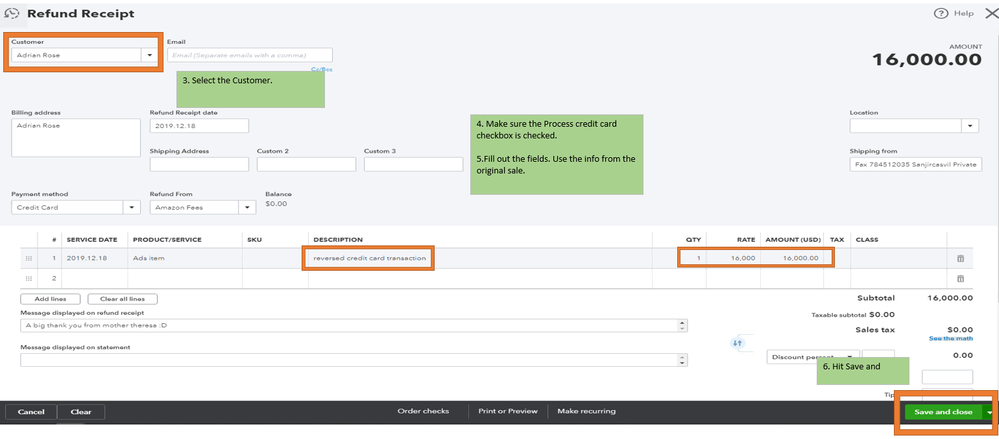Screen dimensions: 999x439
Task: Step the refund receipt message box arrows
Action: point(682,325)
